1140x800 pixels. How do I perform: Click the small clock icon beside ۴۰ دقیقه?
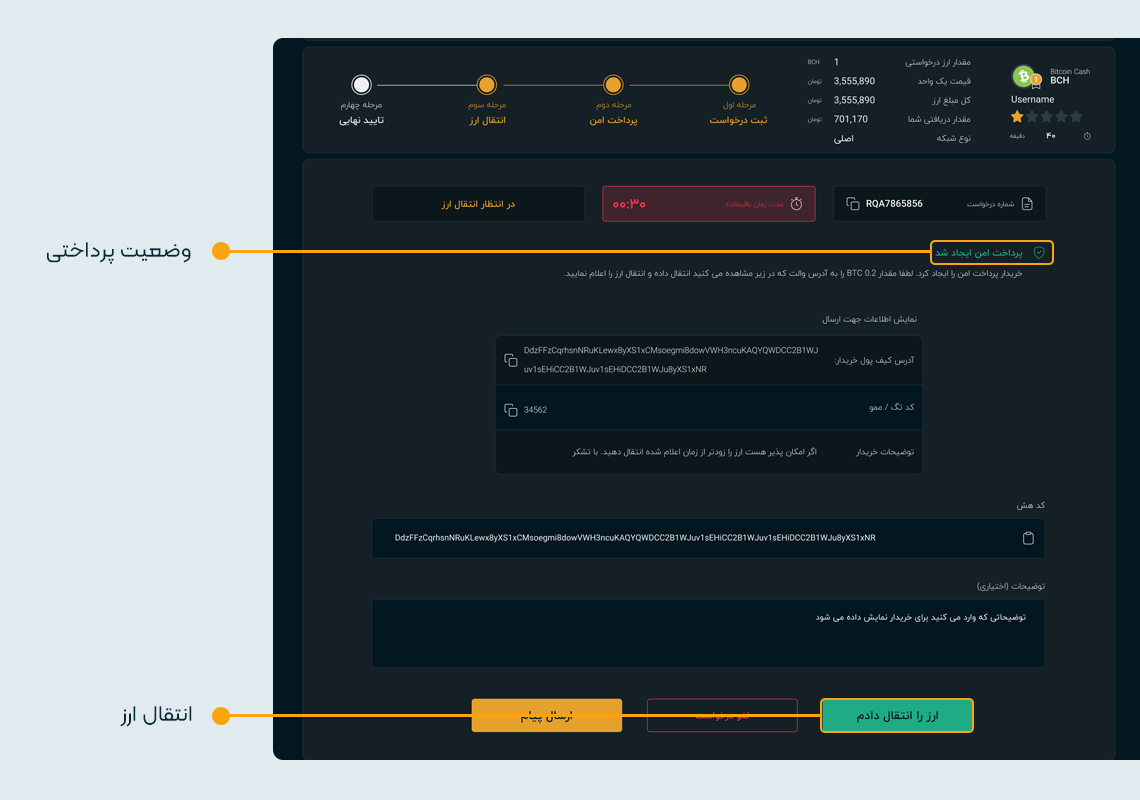pos(1087,136)
